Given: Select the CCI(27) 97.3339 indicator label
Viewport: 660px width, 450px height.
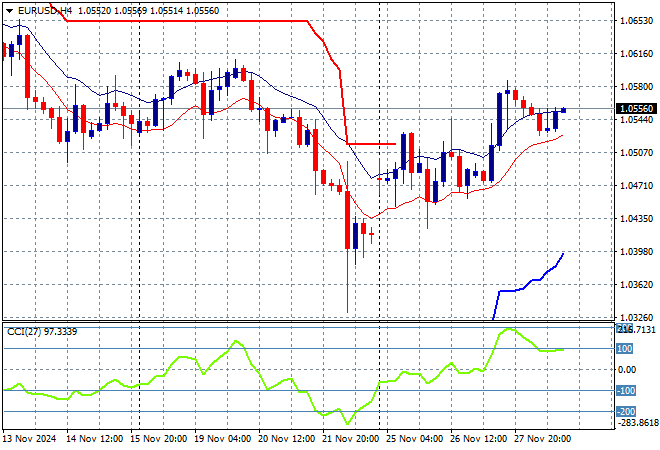Looking at the screenshot, I should [x=42, y=332].
